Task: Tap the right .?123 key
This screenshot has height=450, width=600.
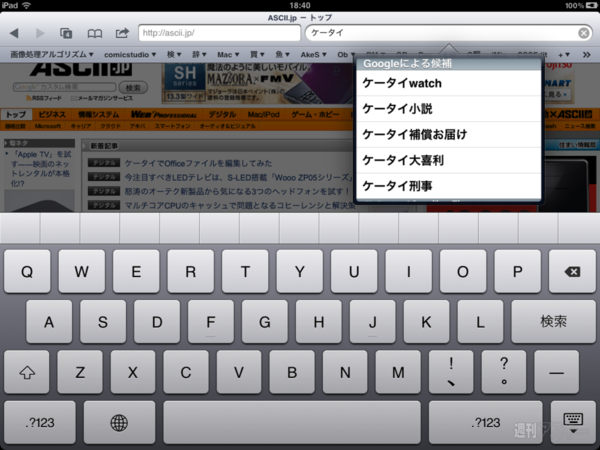Action: pyautogui.click(x=486, y=422)
